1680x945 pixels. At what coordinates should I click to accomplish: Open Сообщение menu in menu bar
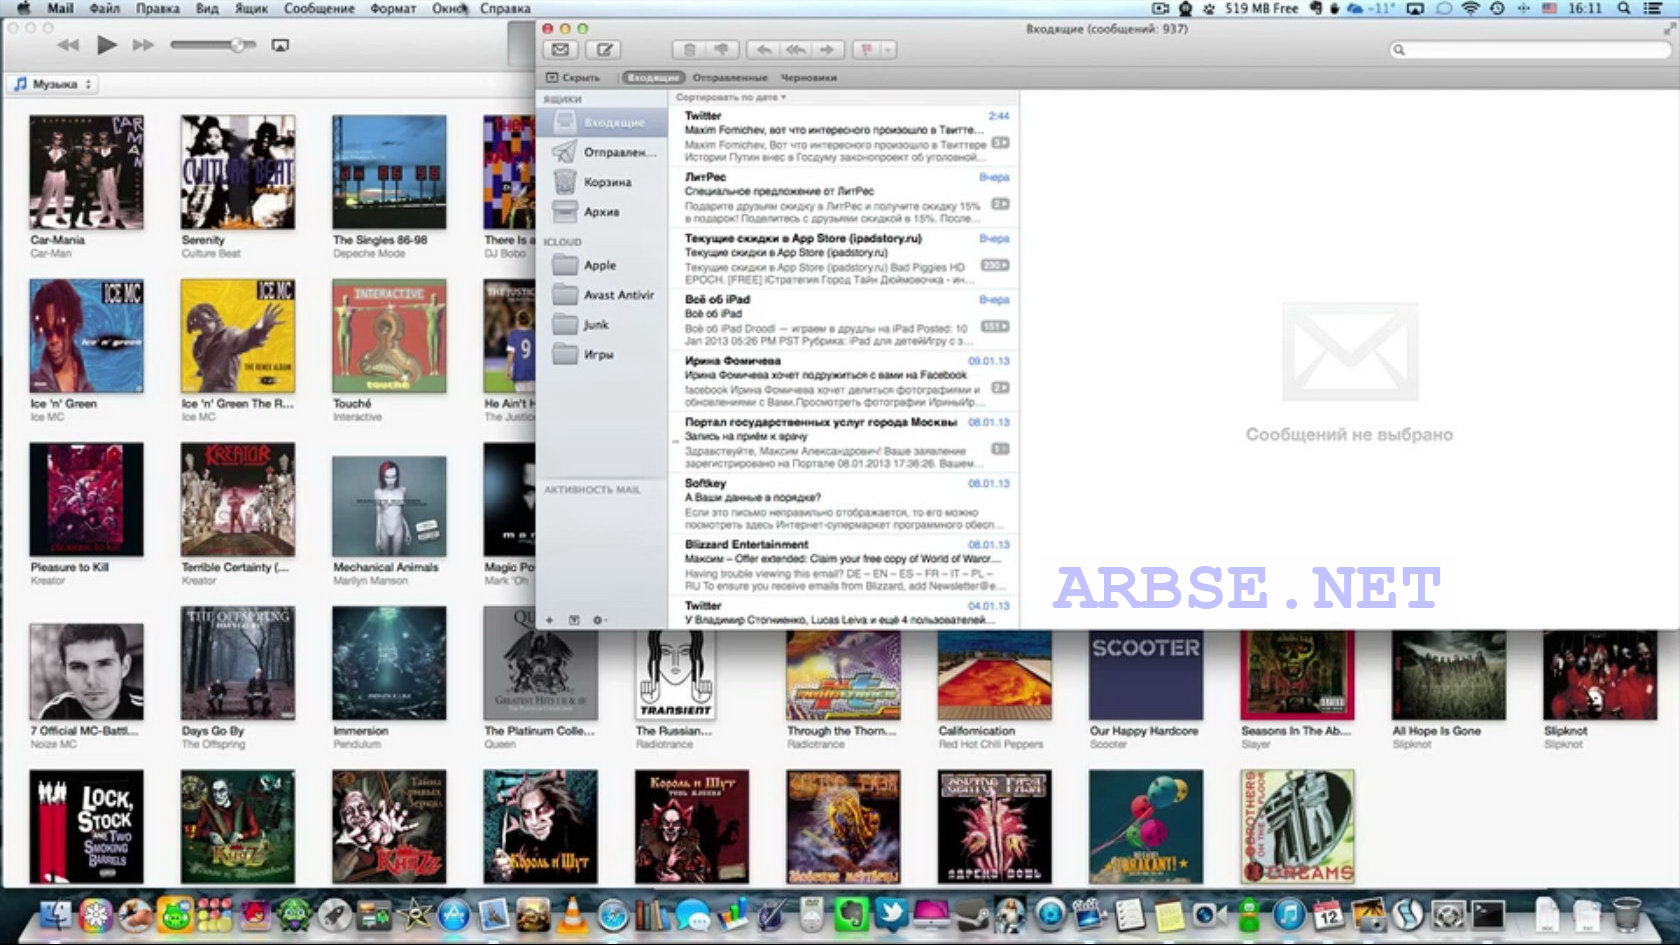(x=319, y=8)
